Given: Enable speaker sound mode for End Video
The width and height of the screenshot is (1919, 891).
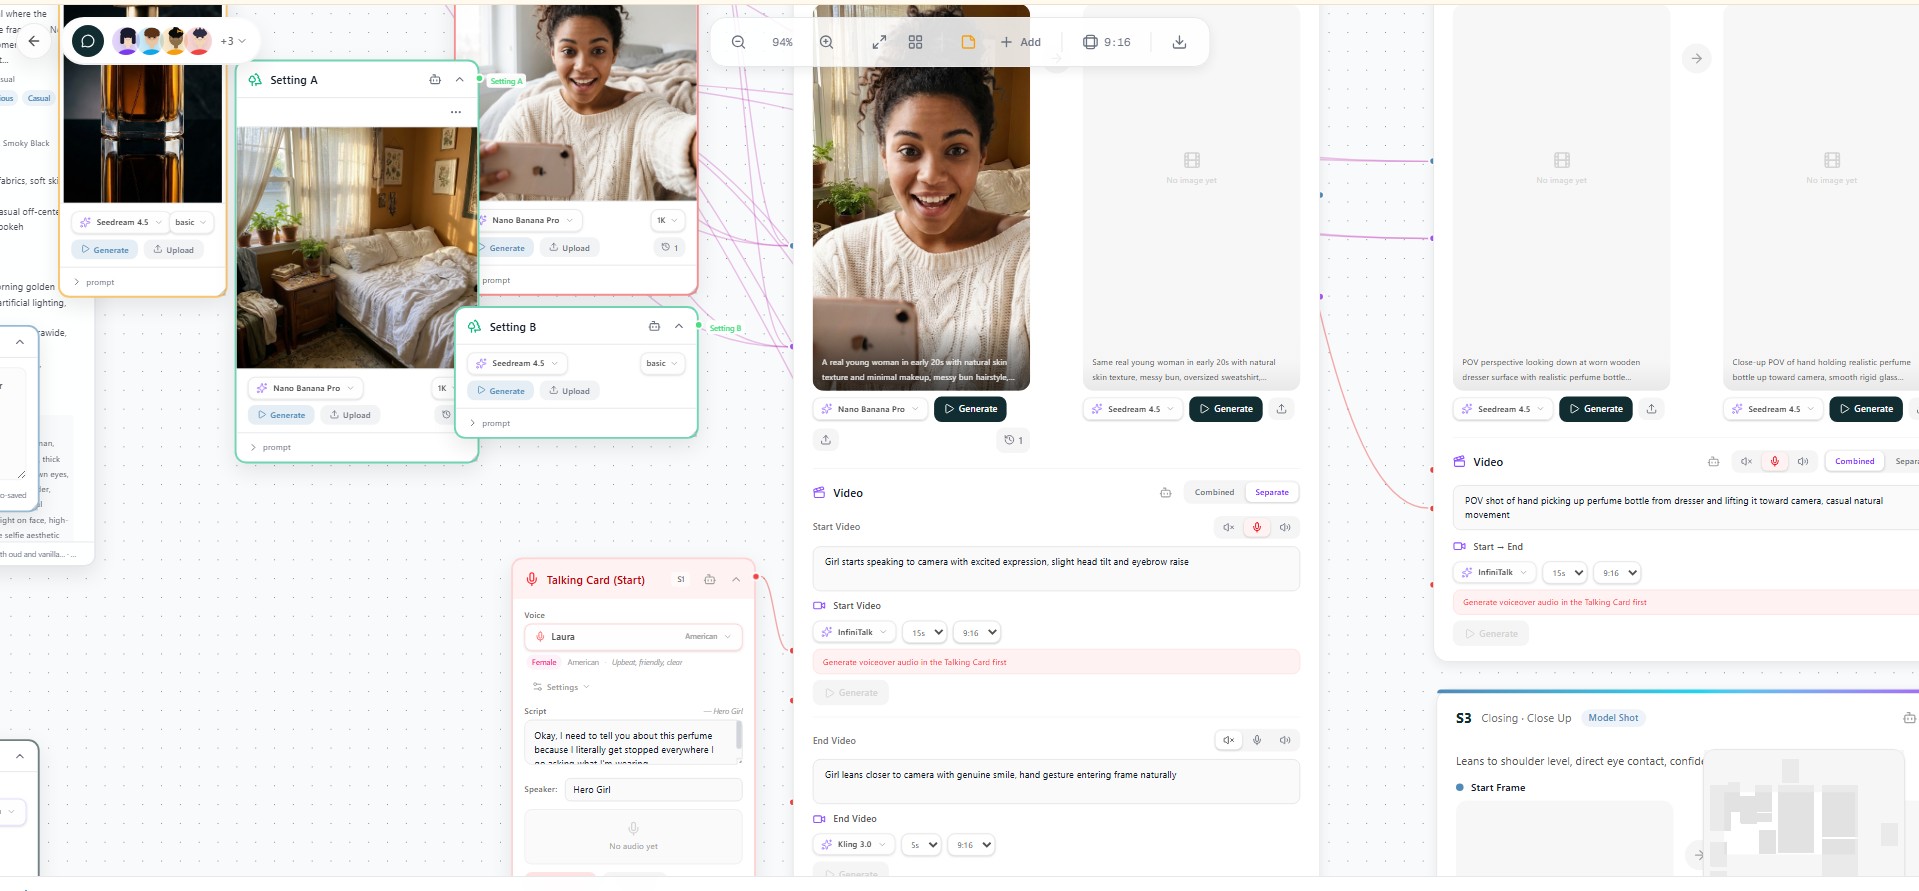Looking at the screenshot, I should [1285, 740].
